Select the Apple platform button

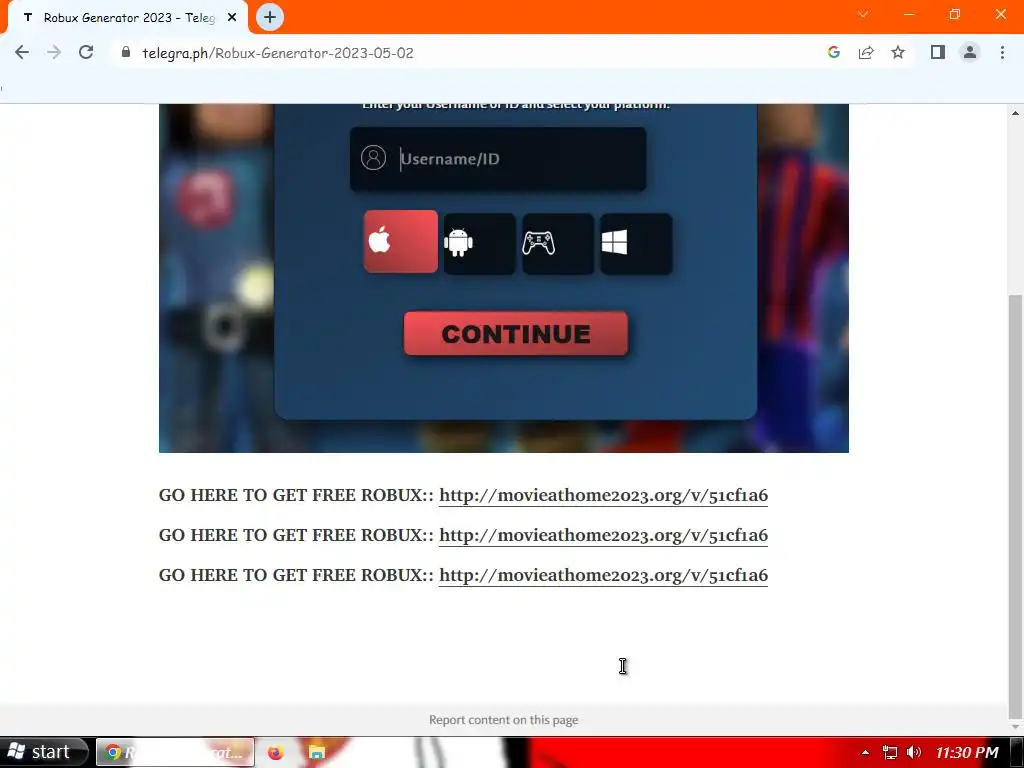pos(401,241)
